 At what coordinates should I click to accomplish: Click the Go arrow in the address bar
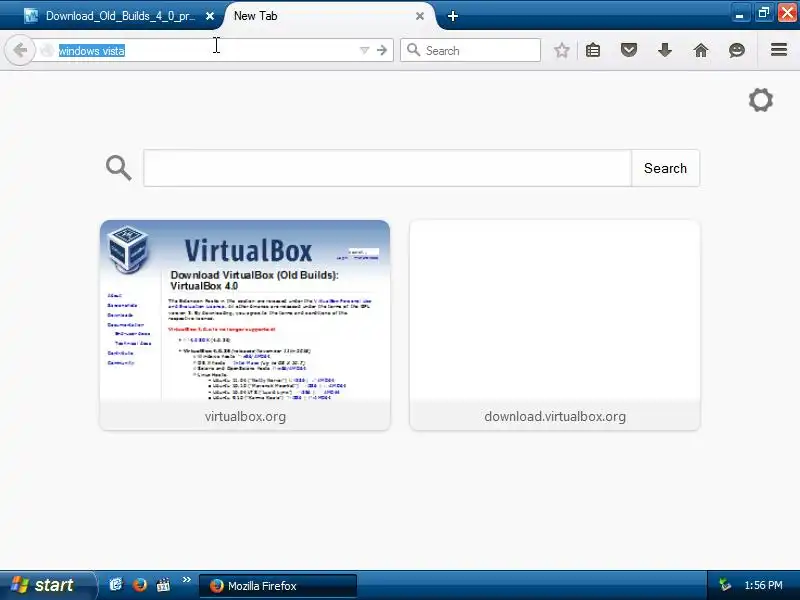click(x=382, y=50)
